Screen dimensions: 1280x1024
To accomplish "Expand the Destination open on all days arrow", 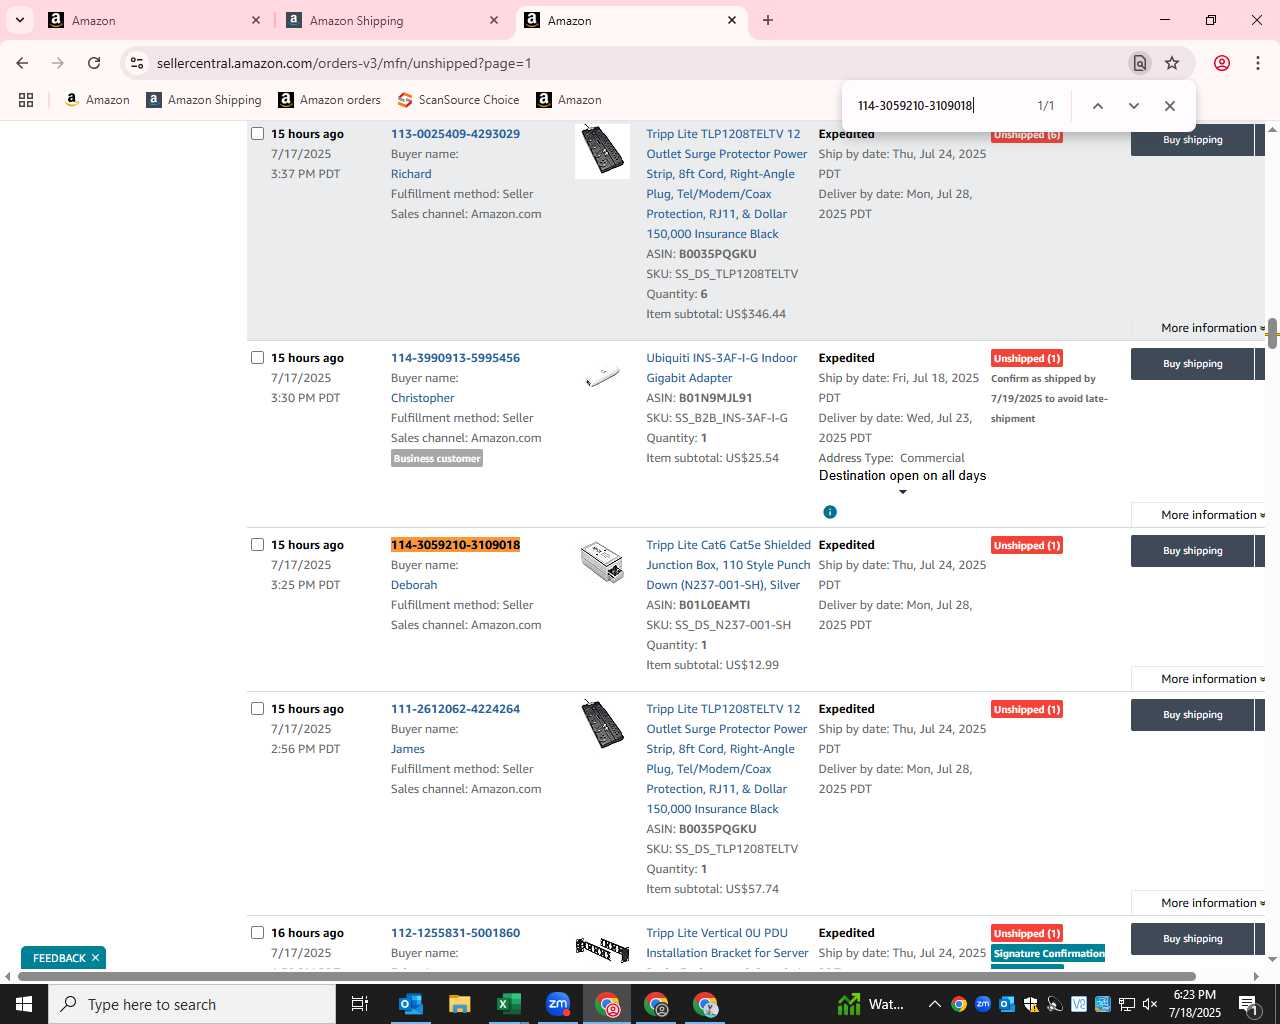I will 903,492.
